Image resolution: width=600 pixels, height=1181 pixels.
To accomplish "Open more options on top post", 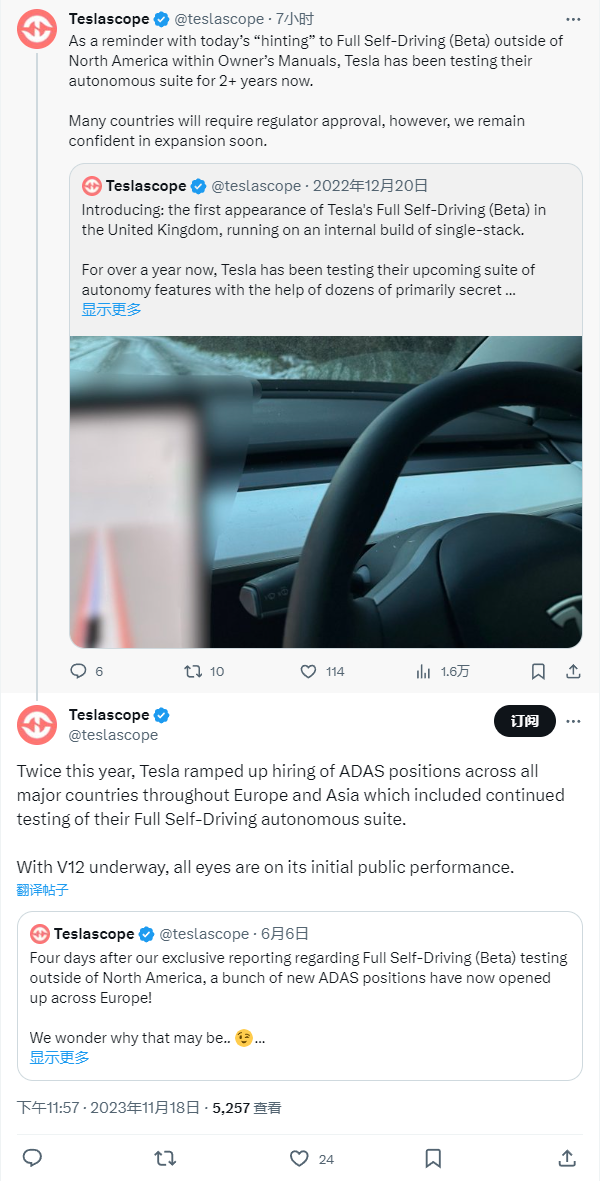I will coord(573,19).
